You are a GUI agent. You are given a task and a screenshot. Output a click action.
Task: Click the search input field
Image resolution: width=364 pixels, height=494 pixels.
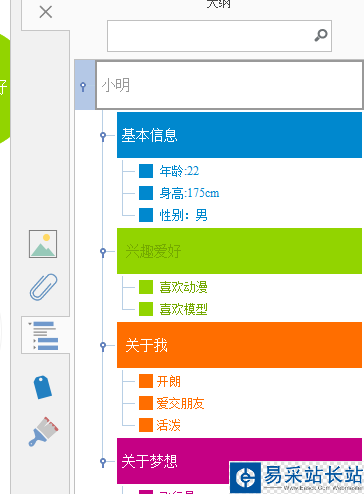coord(219,36)
